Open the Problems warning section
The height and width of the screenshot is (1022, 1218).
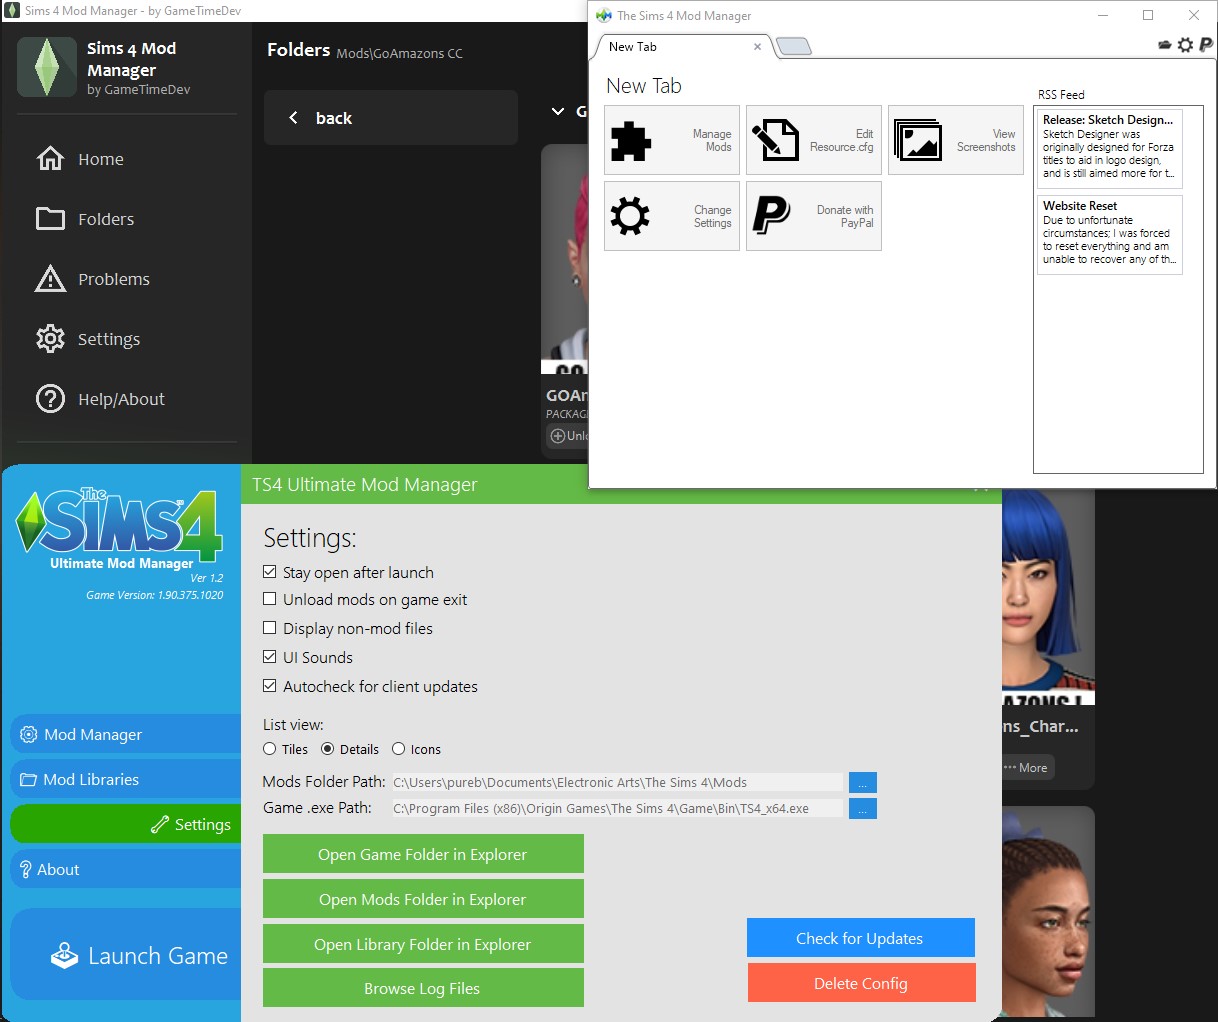pyautogui.click(x=93, y=279)
